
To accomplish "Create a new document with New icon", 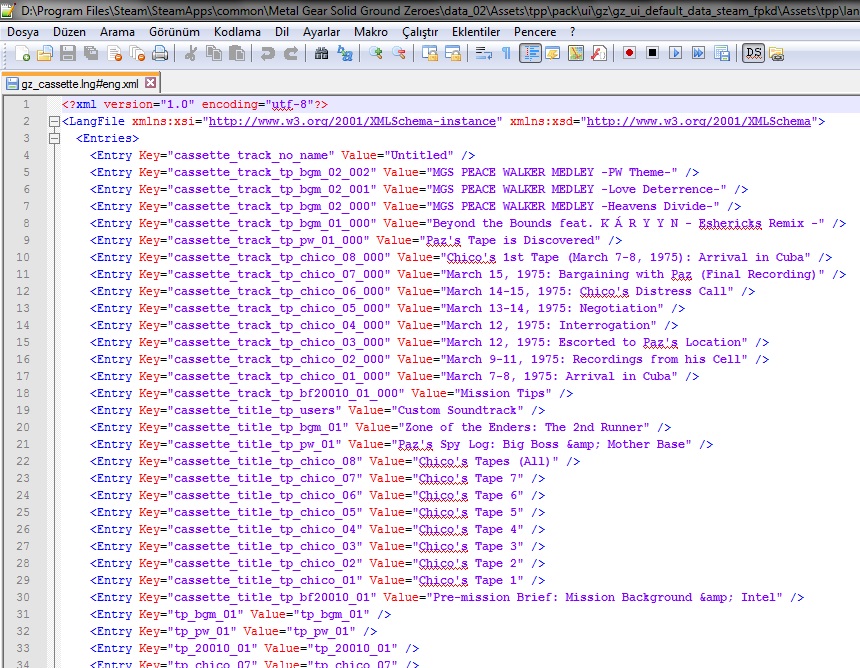I will tap(22, 53).
